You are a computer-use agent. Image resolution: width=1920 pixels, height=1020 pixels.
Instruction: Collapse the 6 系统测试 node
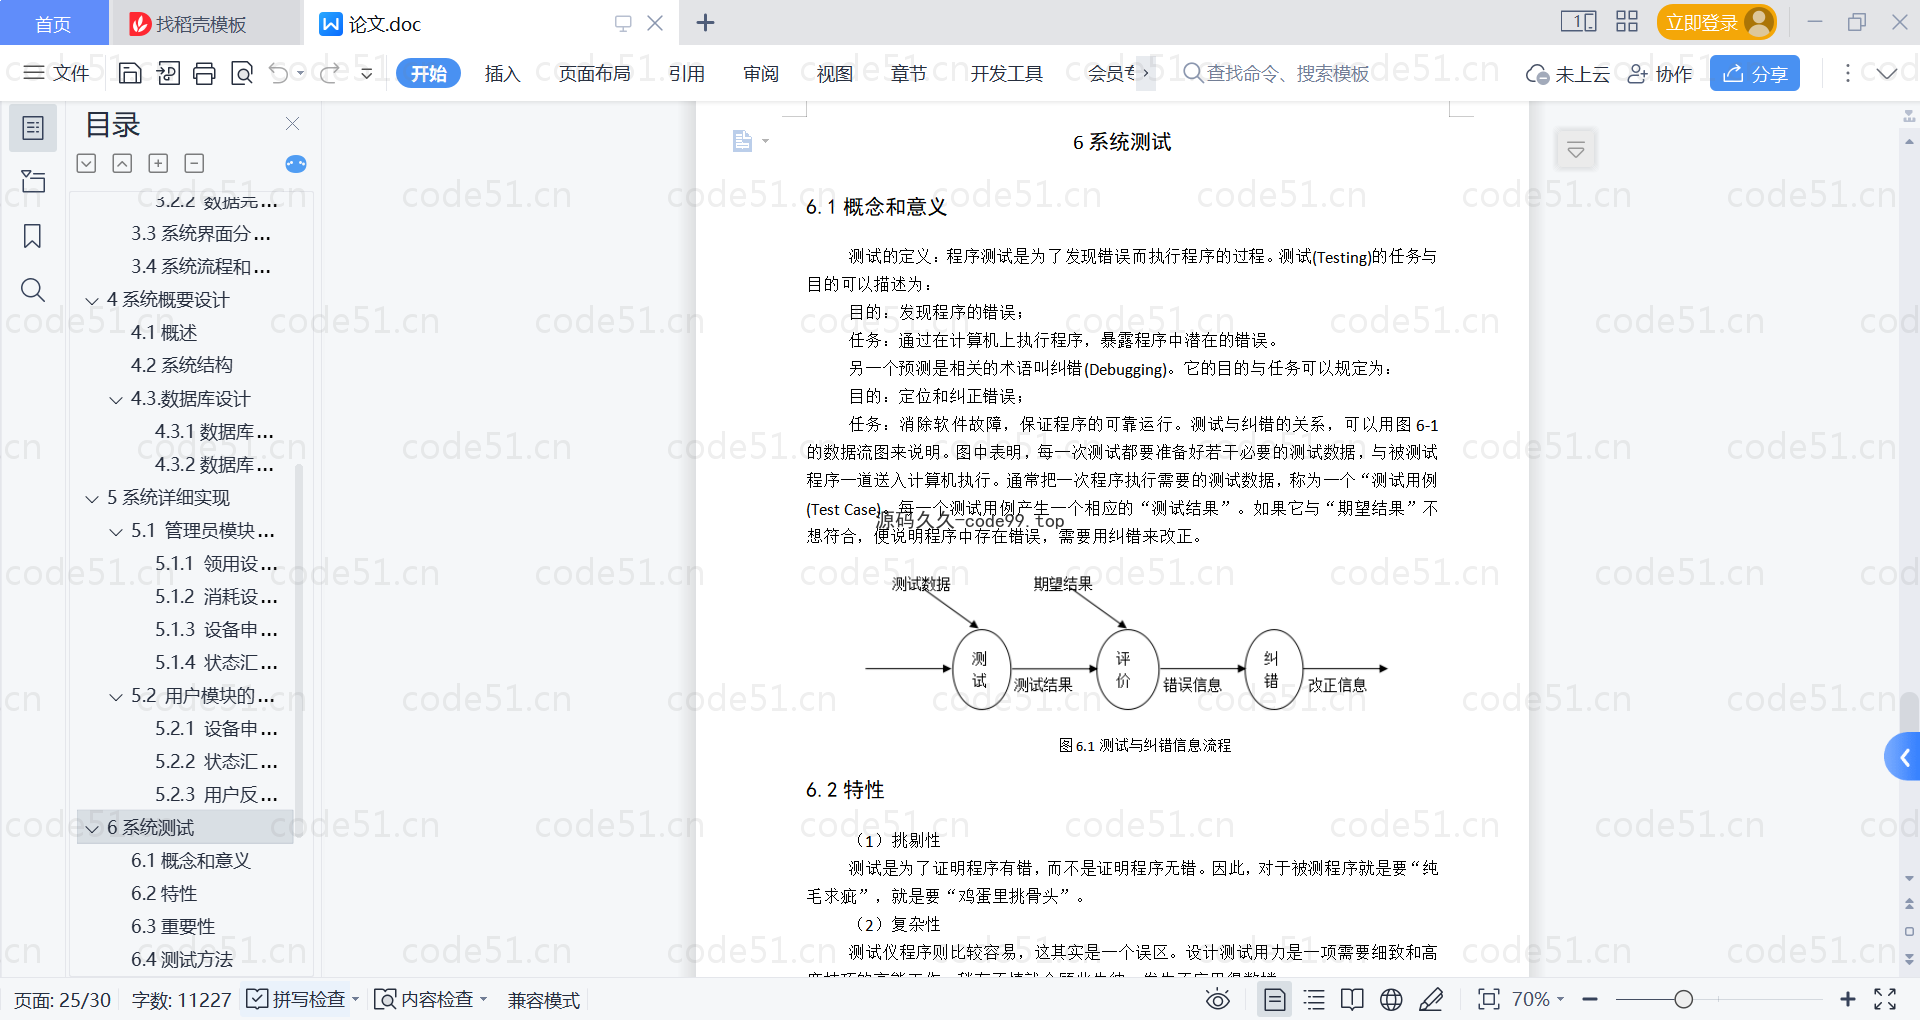(x=92, y=828)
